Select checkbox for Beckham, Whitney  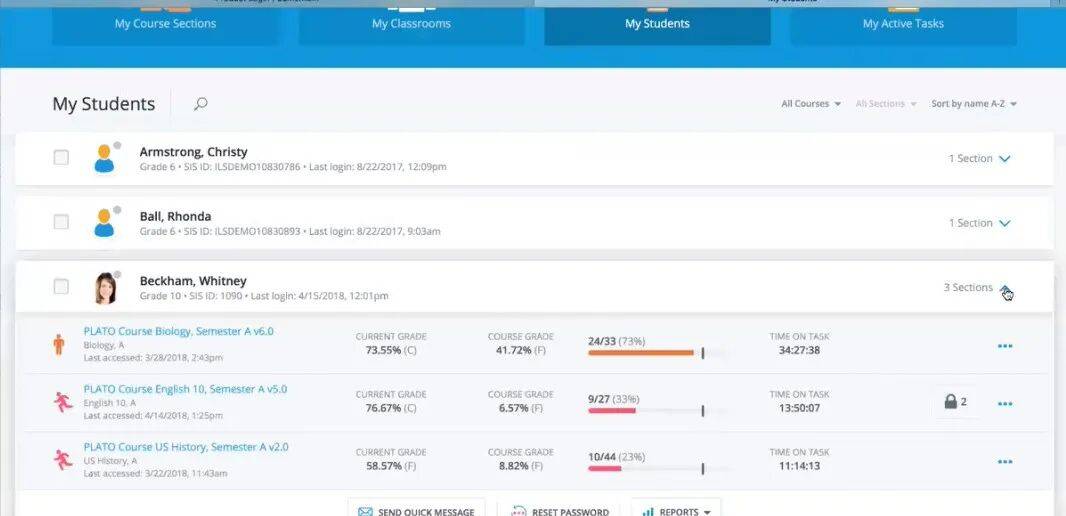click(x=61, y=287)
